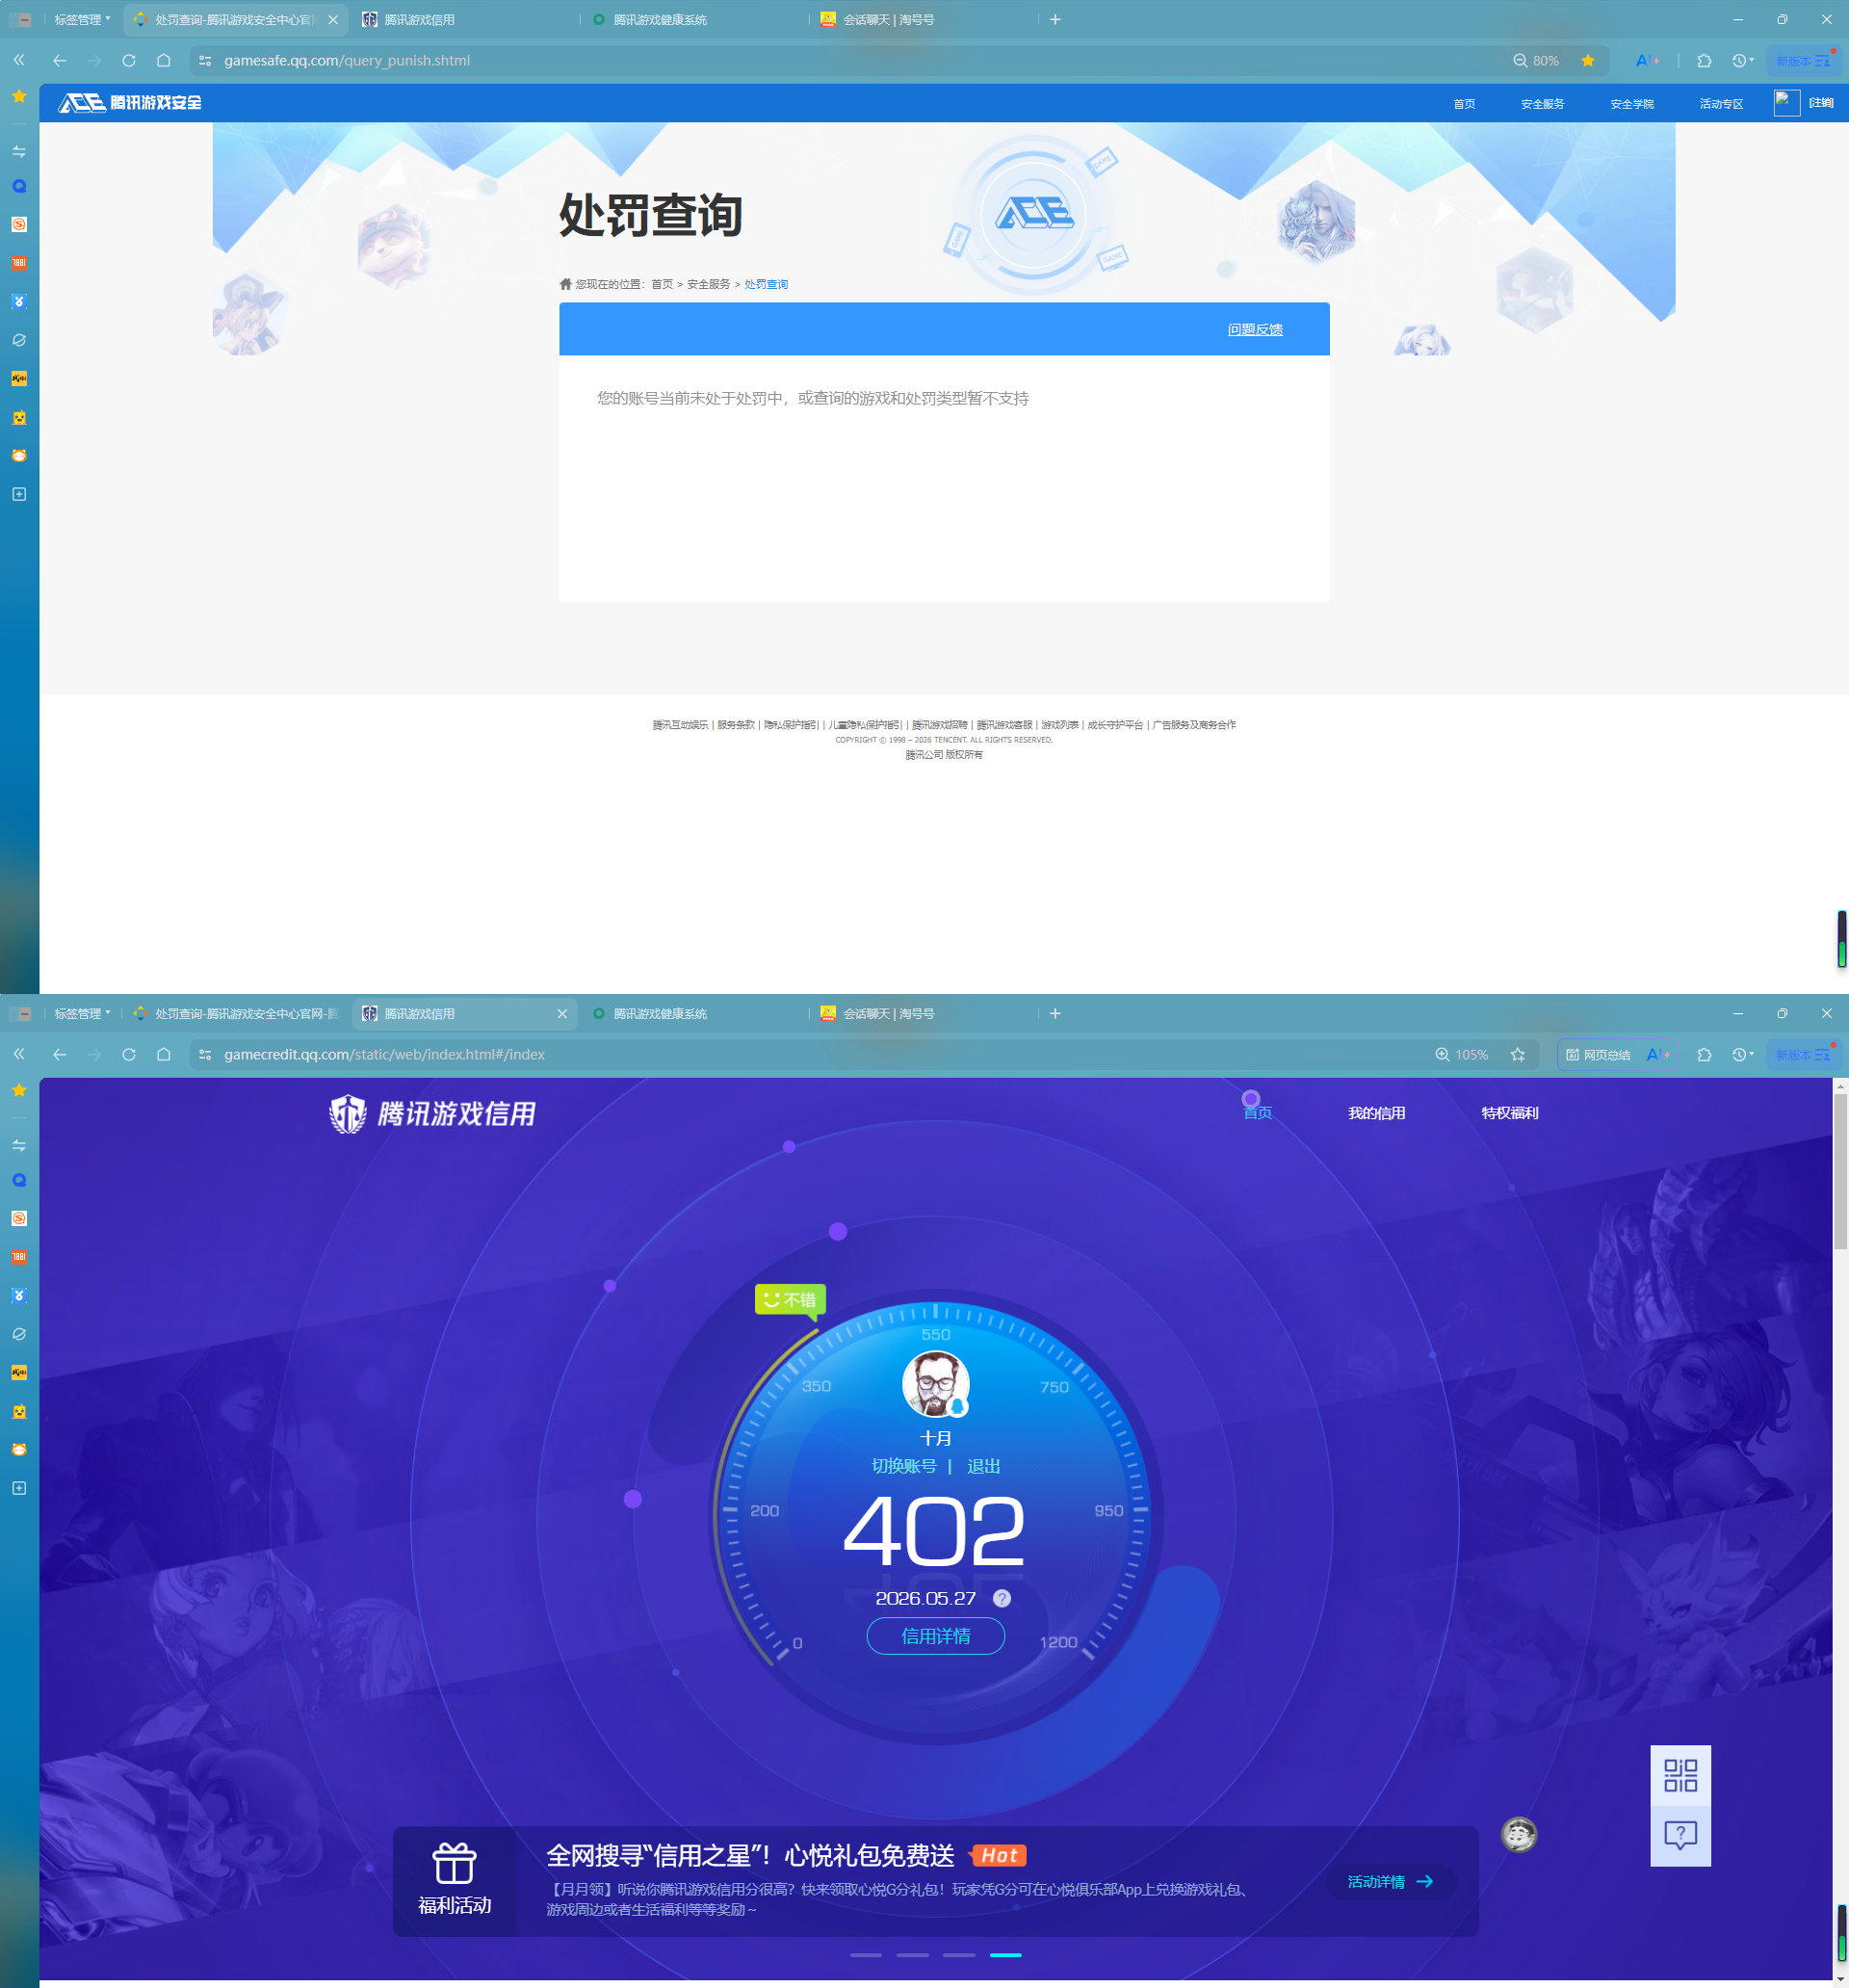Click the 80% zoom indicator in top window
Image resolution: width=1849 pixels, height=1988 pixels.
(x=1536, y=61)
